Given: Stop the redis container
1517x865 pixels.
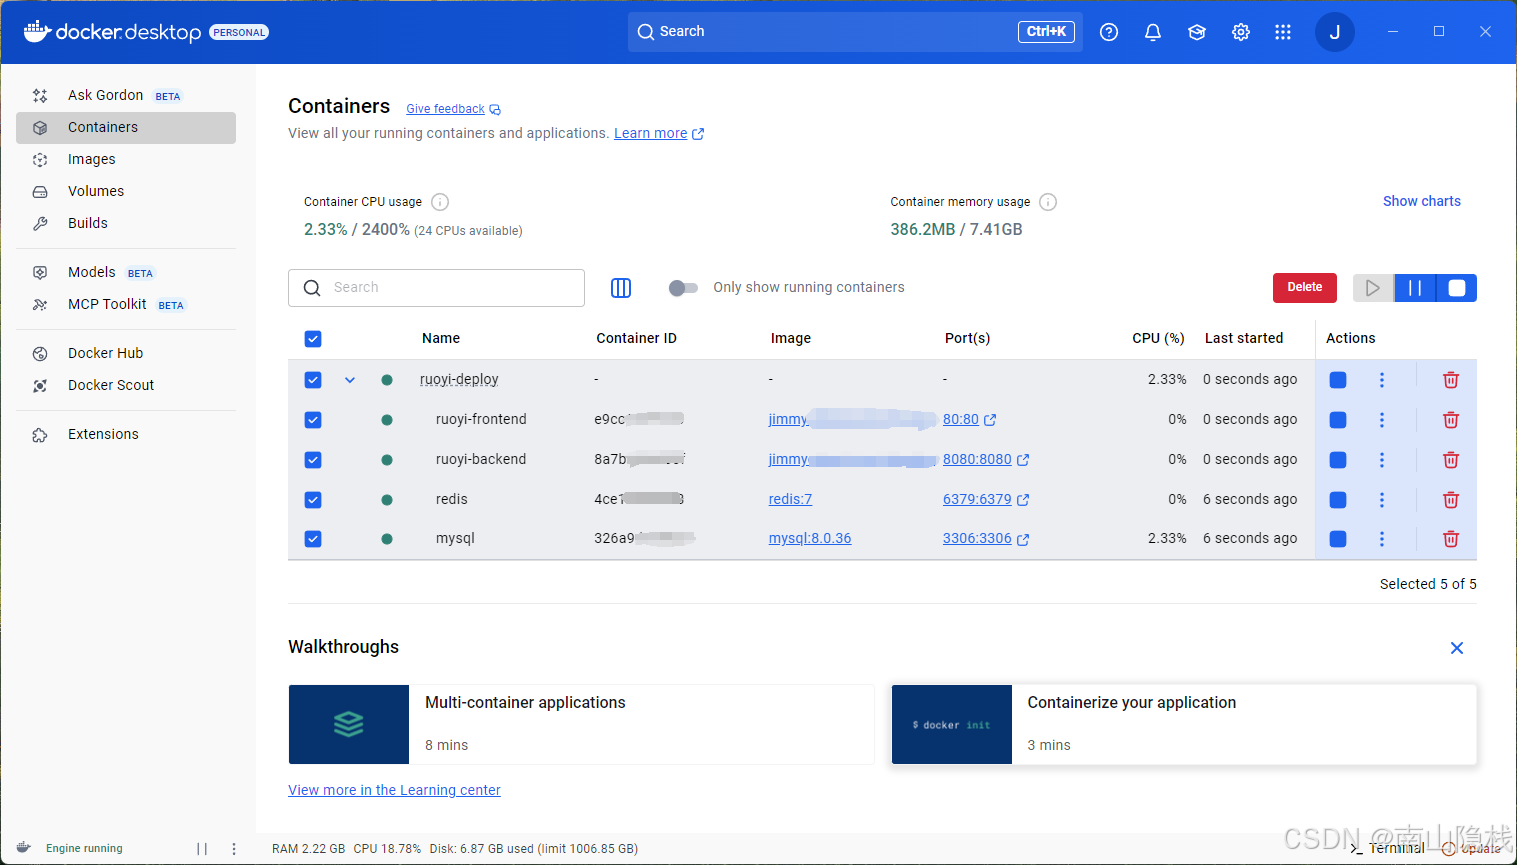Looking at the screenshot, I should tap(1338, 500).
